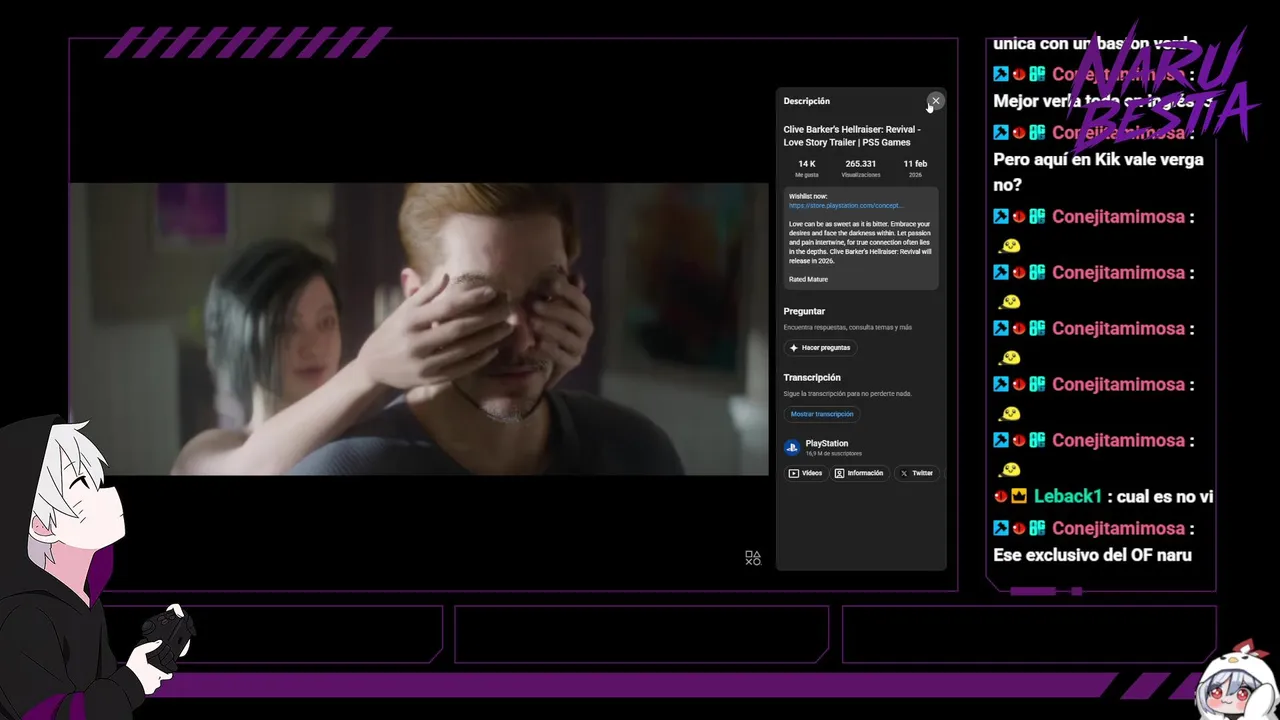Click the 'cual es no vi' chat message
The image size is (1280, 720).
pos(1166,496)
